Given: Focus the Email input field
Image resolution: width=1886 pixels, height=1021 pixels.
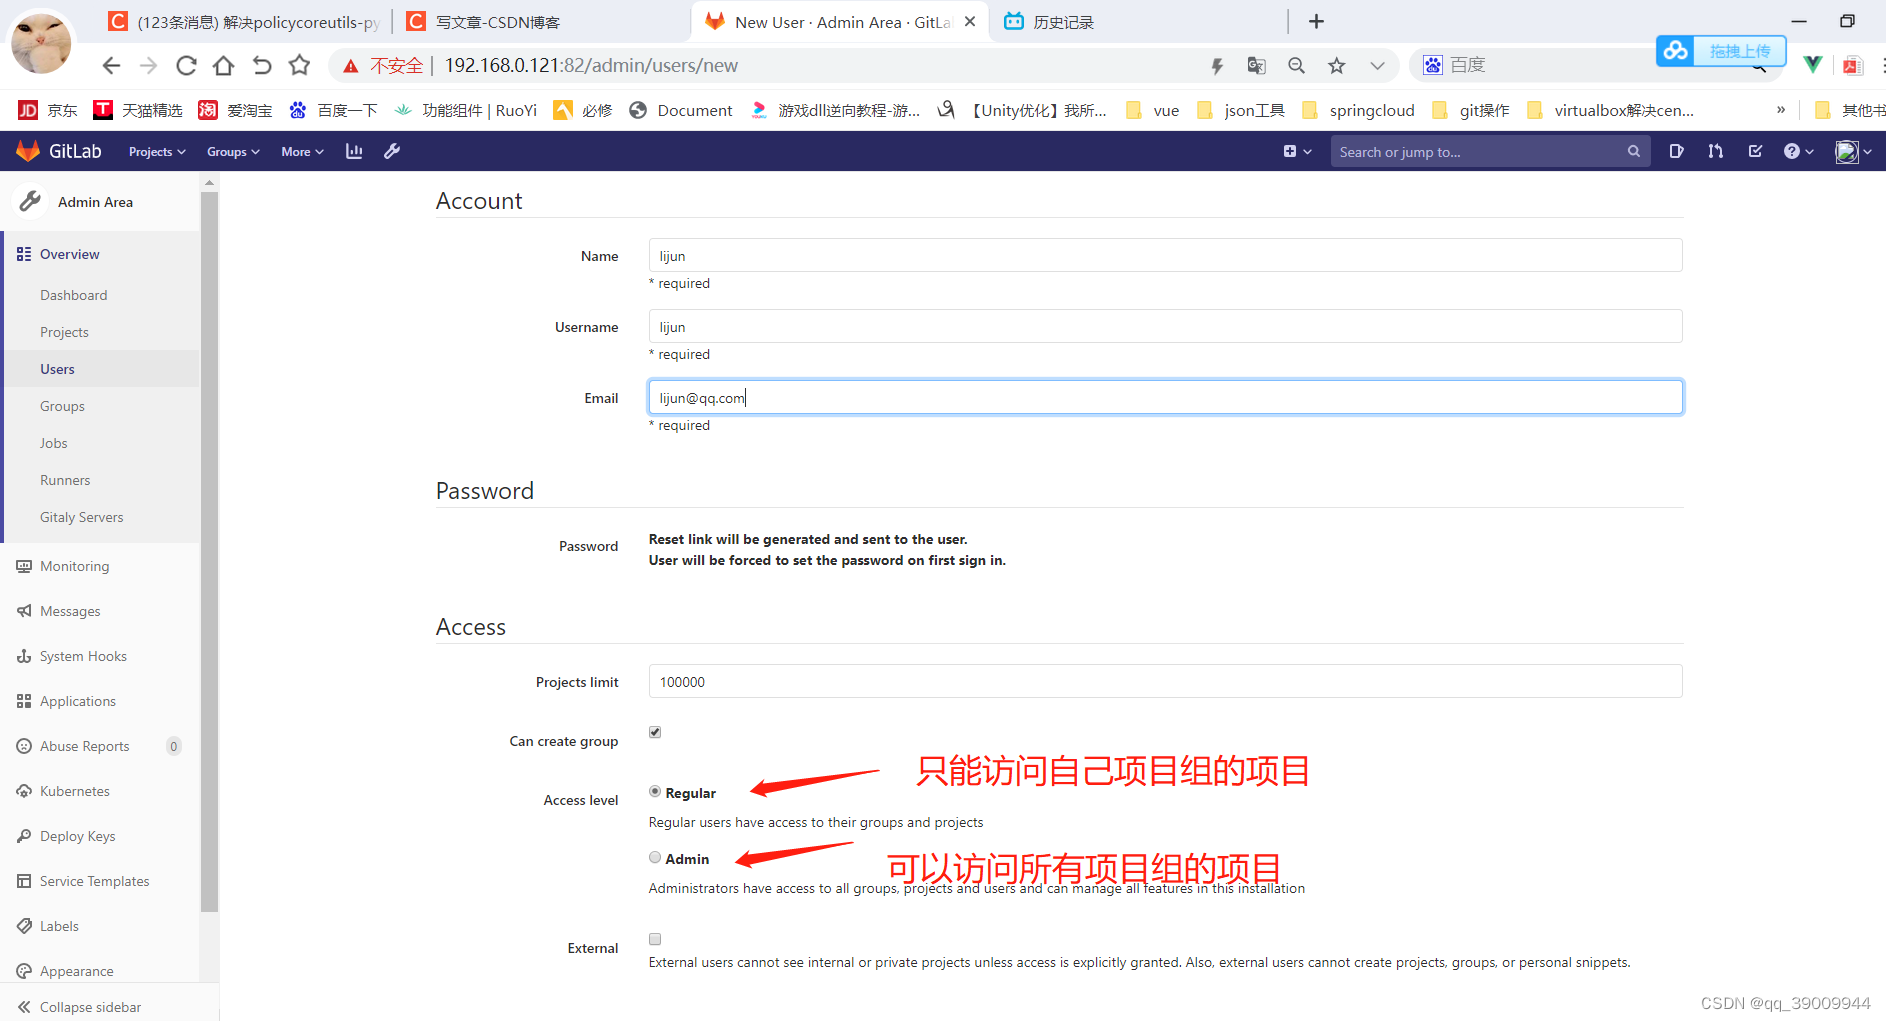Looking at the screenshot, I should pyautogui.click(x=1165, y=397).
